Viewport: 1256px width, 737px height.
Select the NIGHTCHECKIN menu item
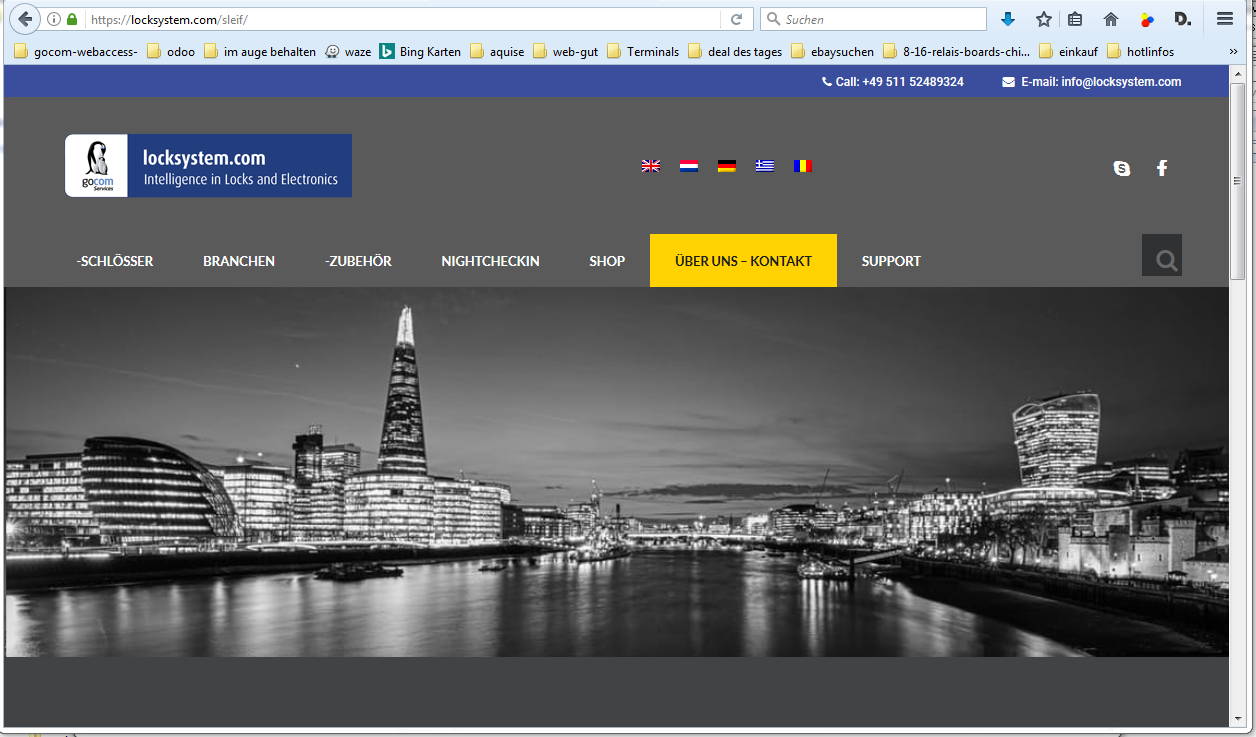coord(490,261)
